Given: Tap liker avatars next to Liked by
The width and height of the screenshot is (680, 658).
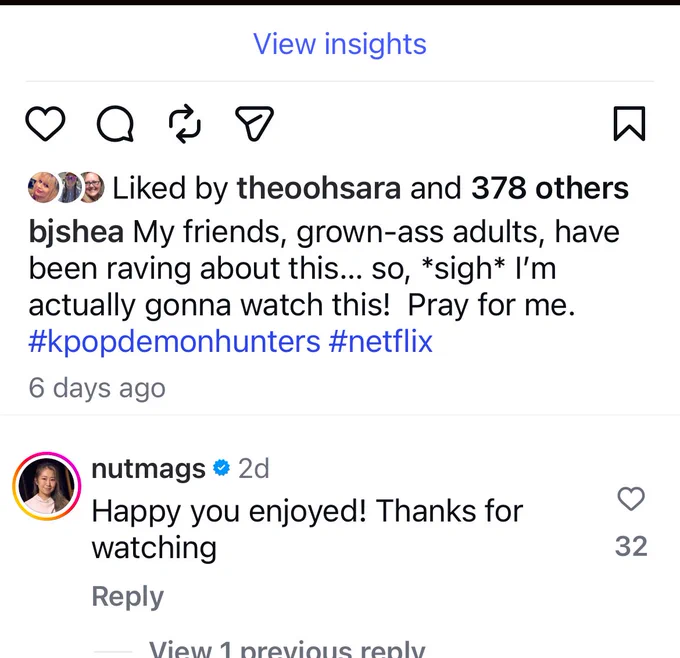Looking at the screenshot, I should (x=66, y=187).
